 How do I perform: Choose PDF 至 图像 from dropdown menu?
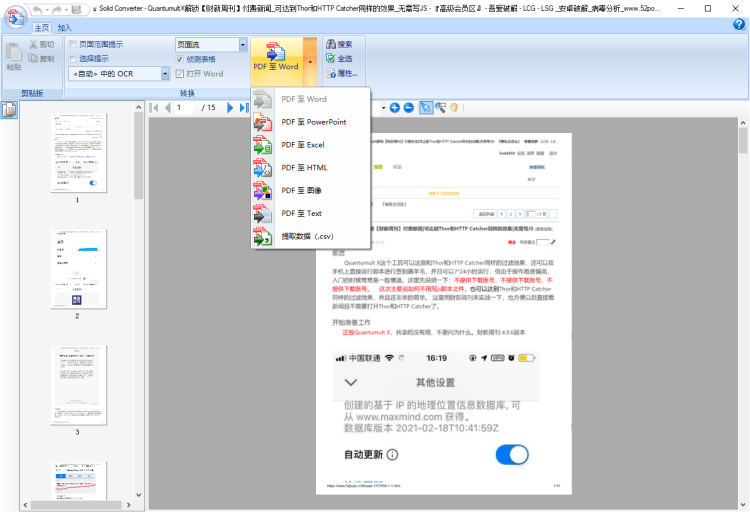(311, 190)
